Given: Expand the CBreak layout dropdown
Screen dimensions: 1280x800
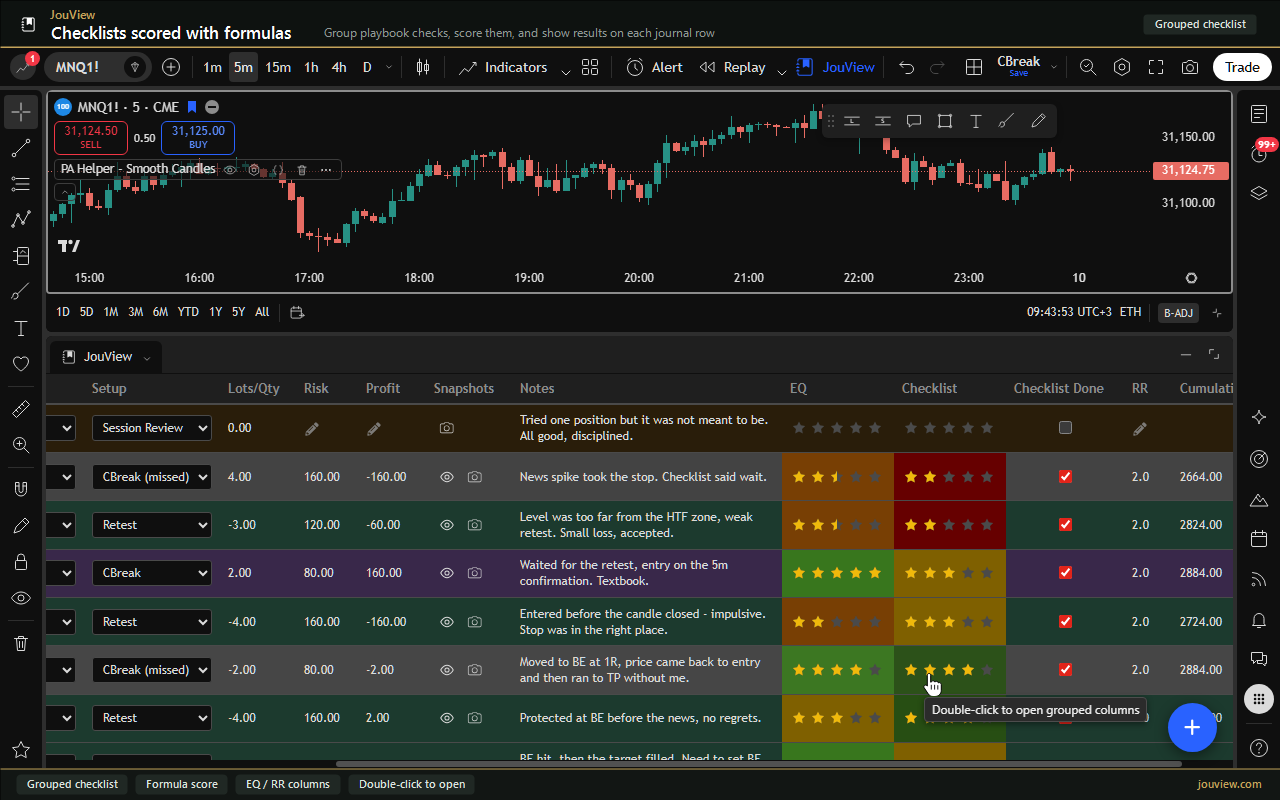Looking at the screenshot, I should (x=1053, y=67).
